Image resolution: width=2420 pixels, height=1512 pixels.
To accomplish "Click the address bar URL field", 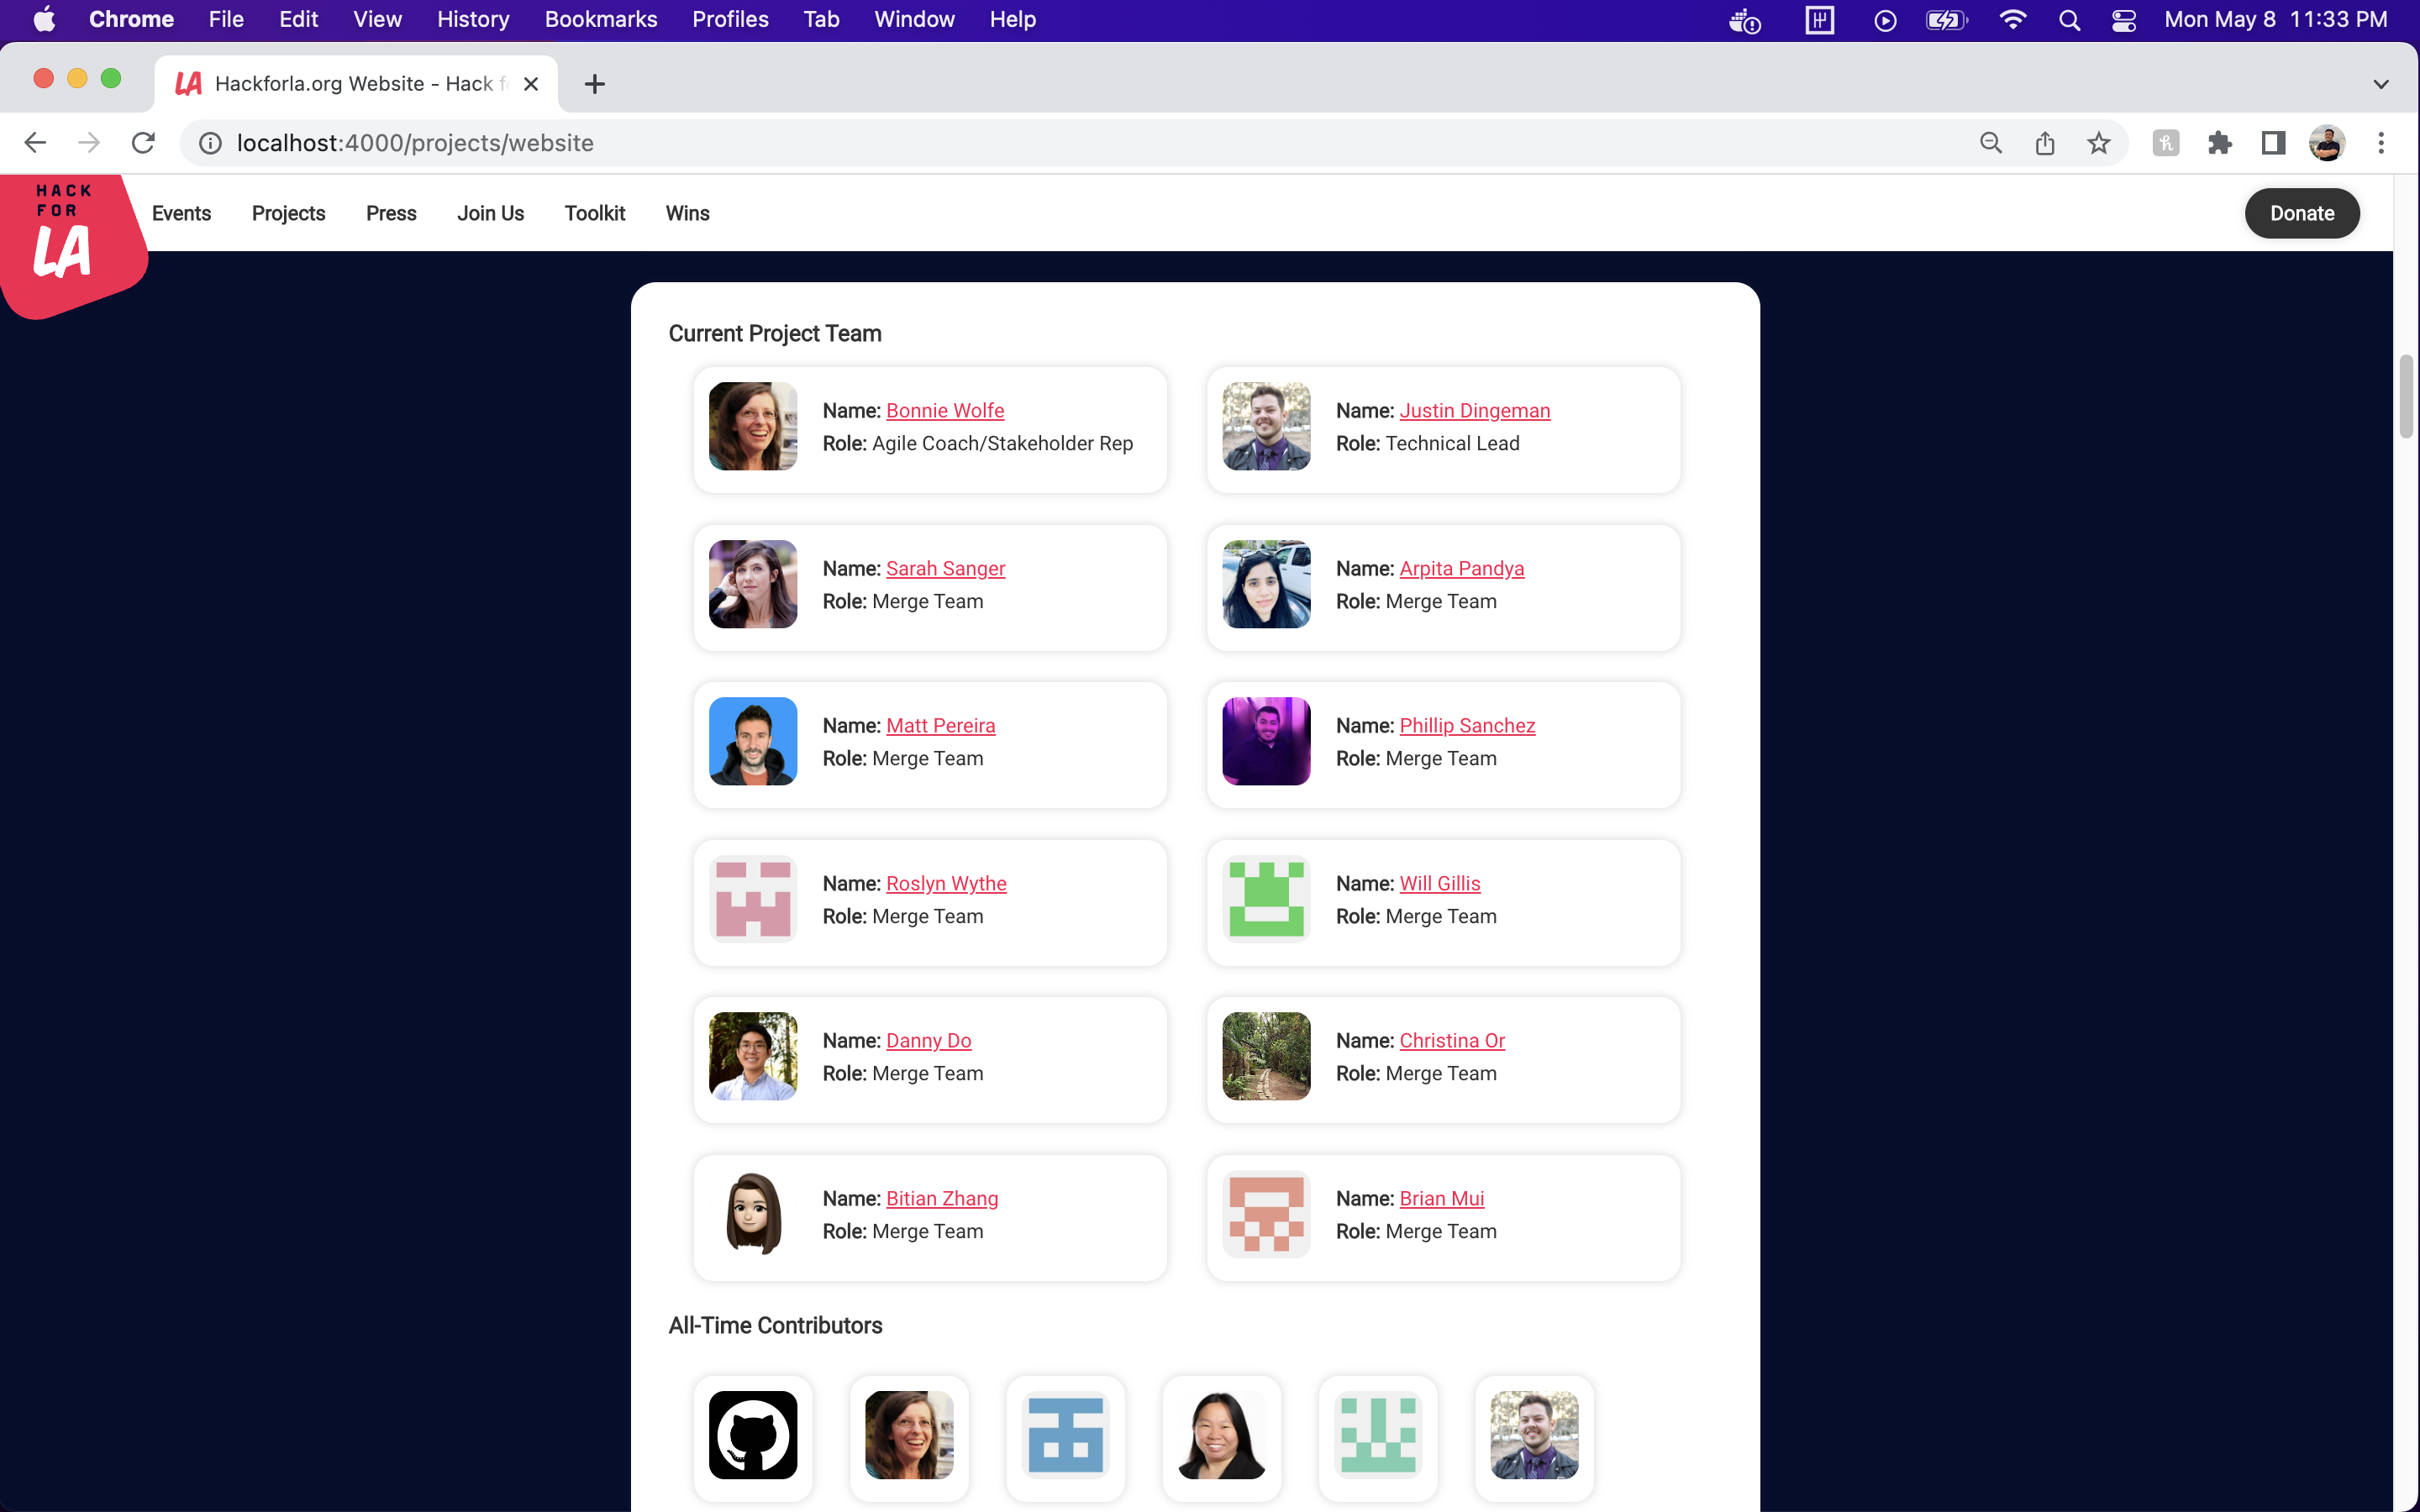I will click(x=1000, y=143).
